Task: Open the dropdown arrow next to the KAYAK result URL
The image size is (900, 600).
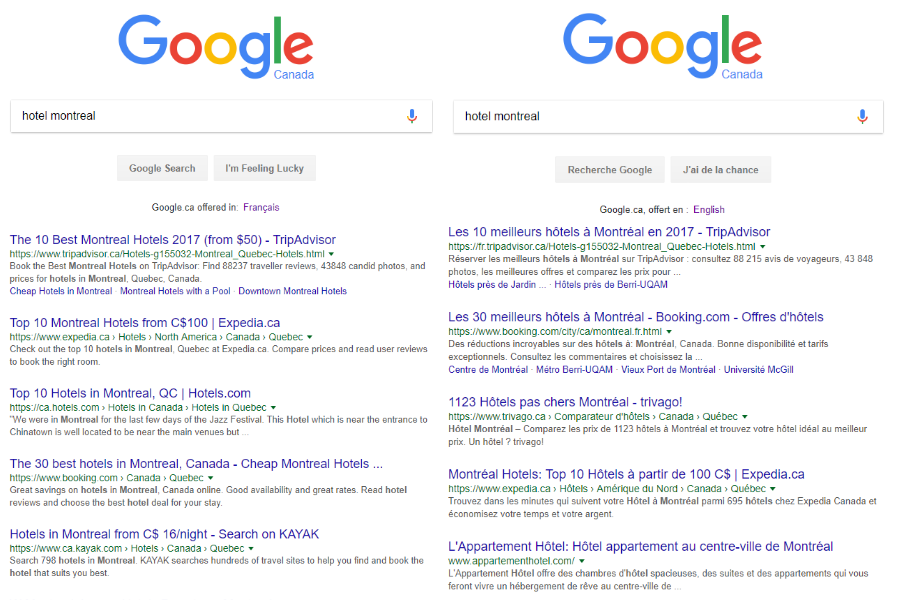Action: (252, 548)
